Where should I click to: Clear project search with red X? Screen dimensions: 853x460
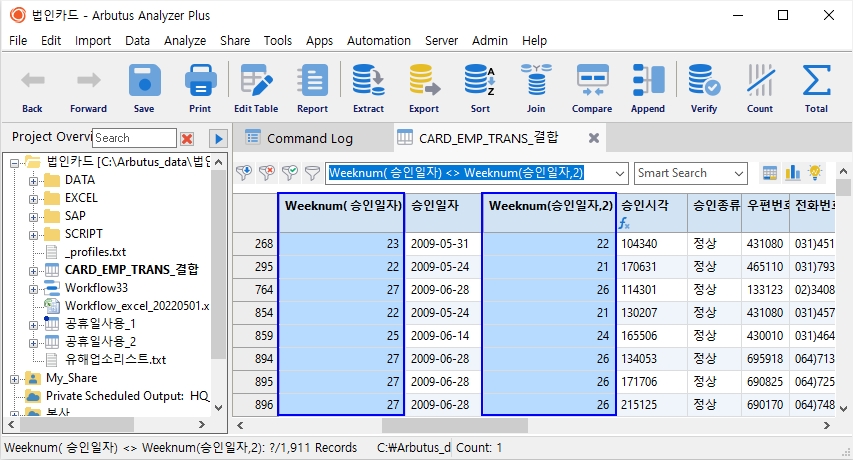[187, 139]
